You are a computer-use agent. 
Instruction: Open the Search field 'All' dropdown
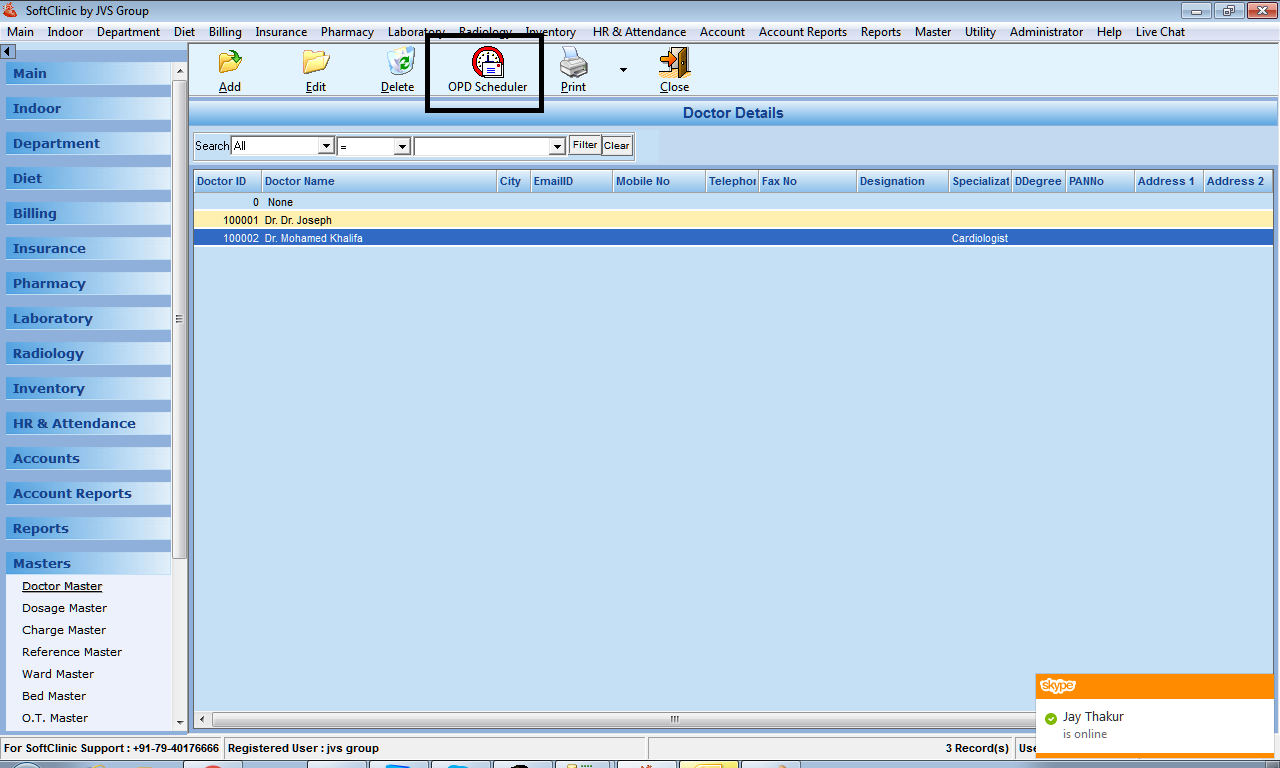pyautogui.click(x=325, y=146)
